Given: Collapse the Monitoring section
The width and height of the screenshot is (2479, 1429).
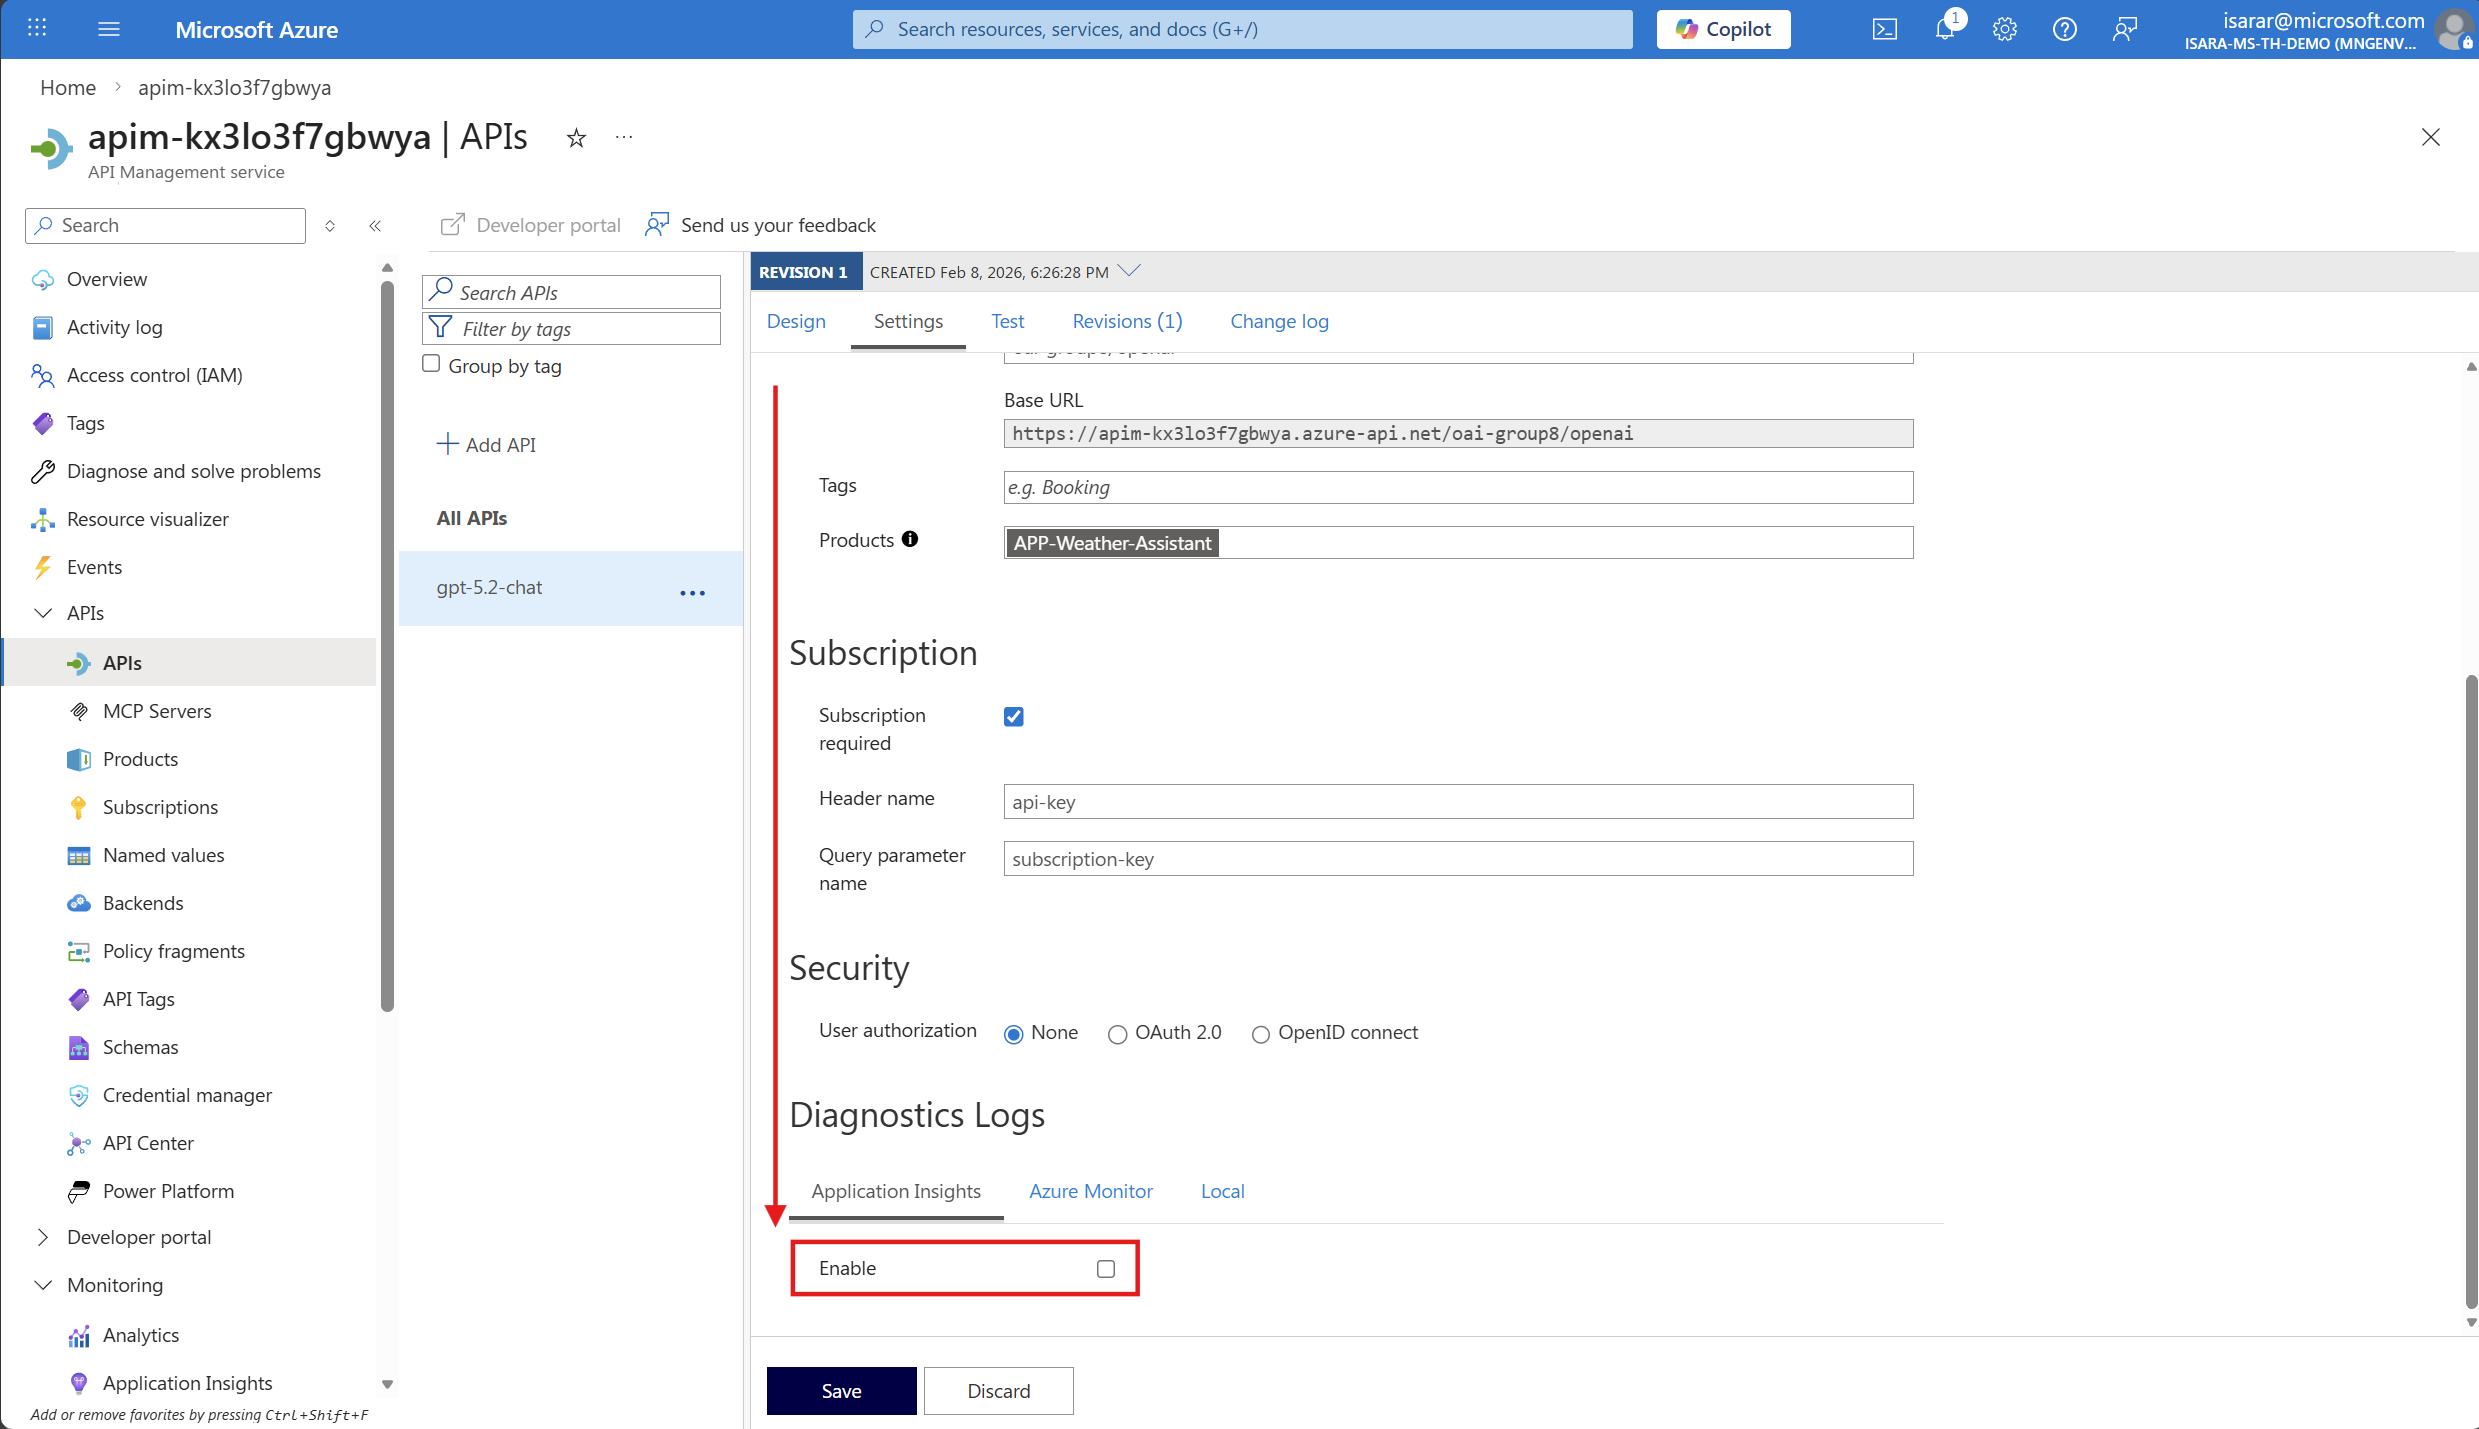Looking at the screenshot, I should (43, 1285).
